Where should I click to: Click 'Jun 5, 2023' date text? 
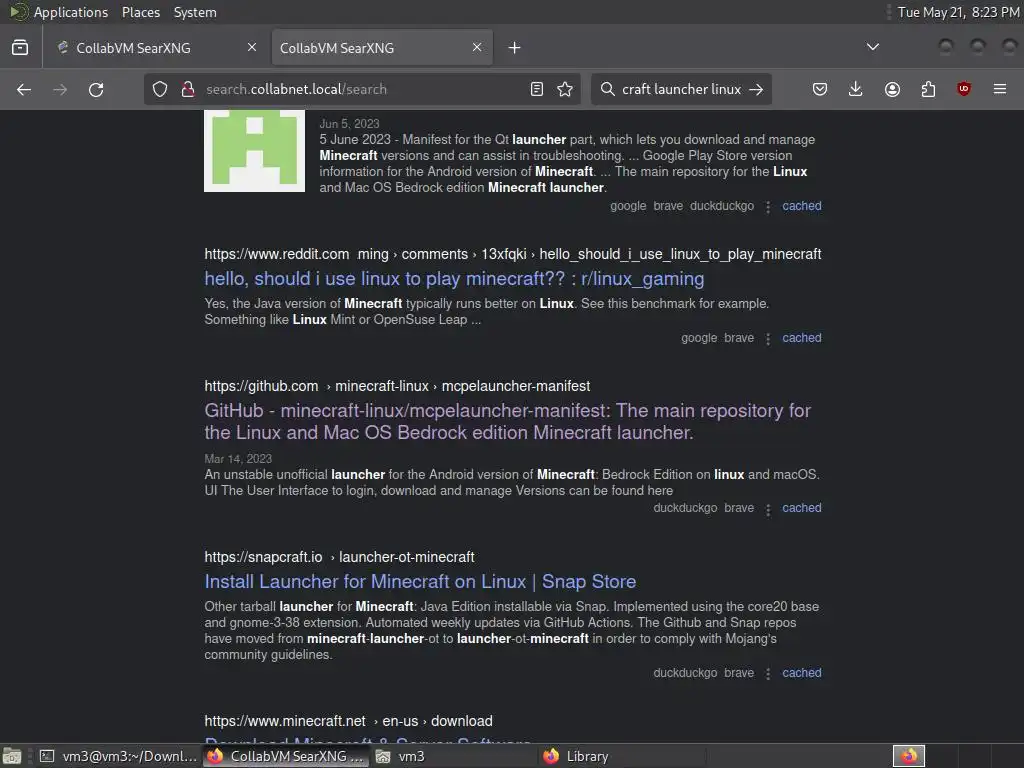[x=349, y=123]
